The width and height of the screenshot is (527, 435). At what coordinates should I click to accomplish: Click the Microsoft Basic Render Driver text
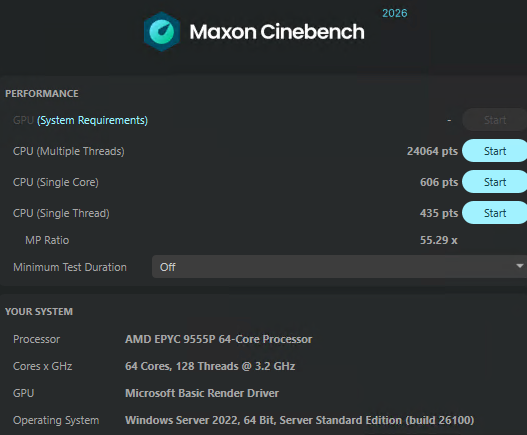(202, 393)
